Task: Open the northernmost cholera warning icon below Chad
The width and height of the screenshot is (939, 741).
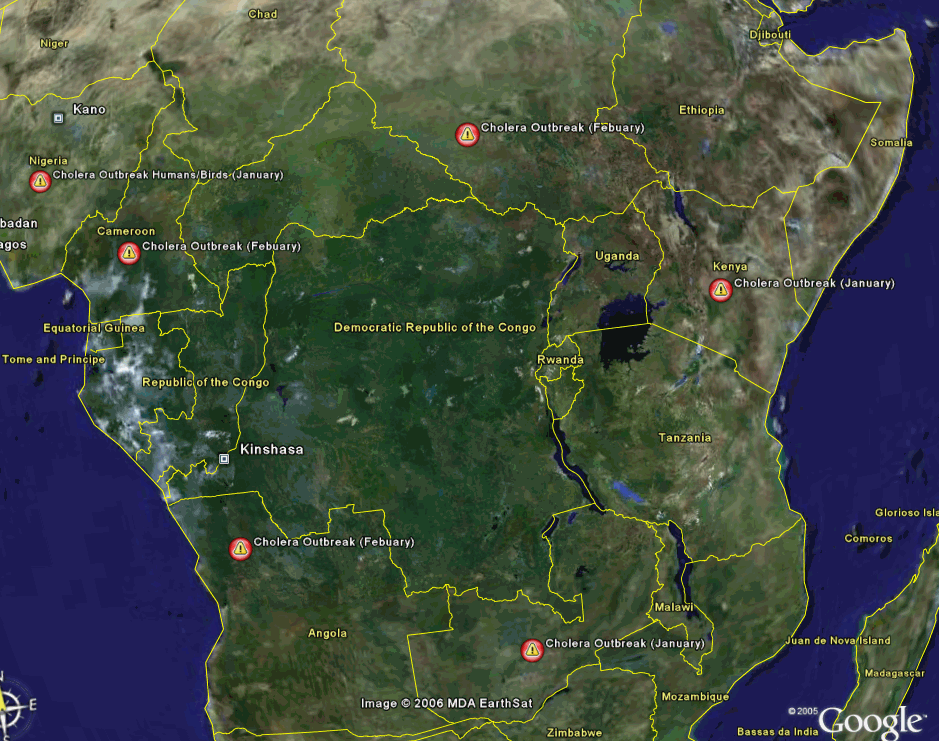Action: (467, 134)
